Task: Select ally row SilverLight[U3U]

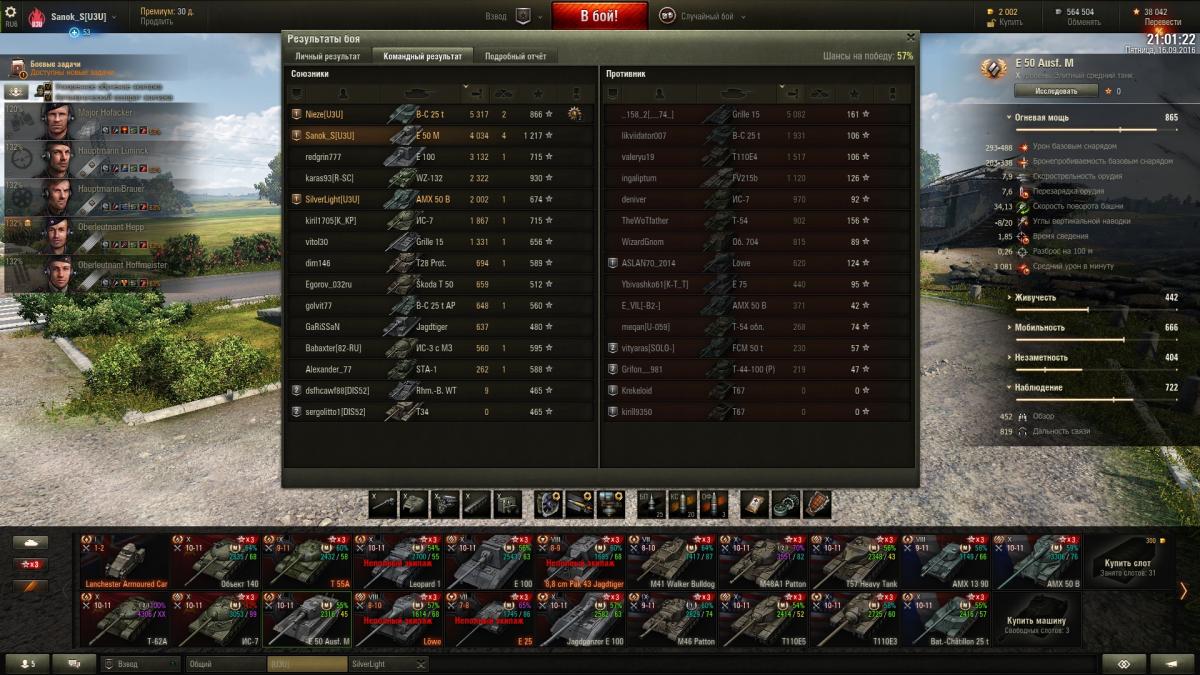Action: coord(441,199)
